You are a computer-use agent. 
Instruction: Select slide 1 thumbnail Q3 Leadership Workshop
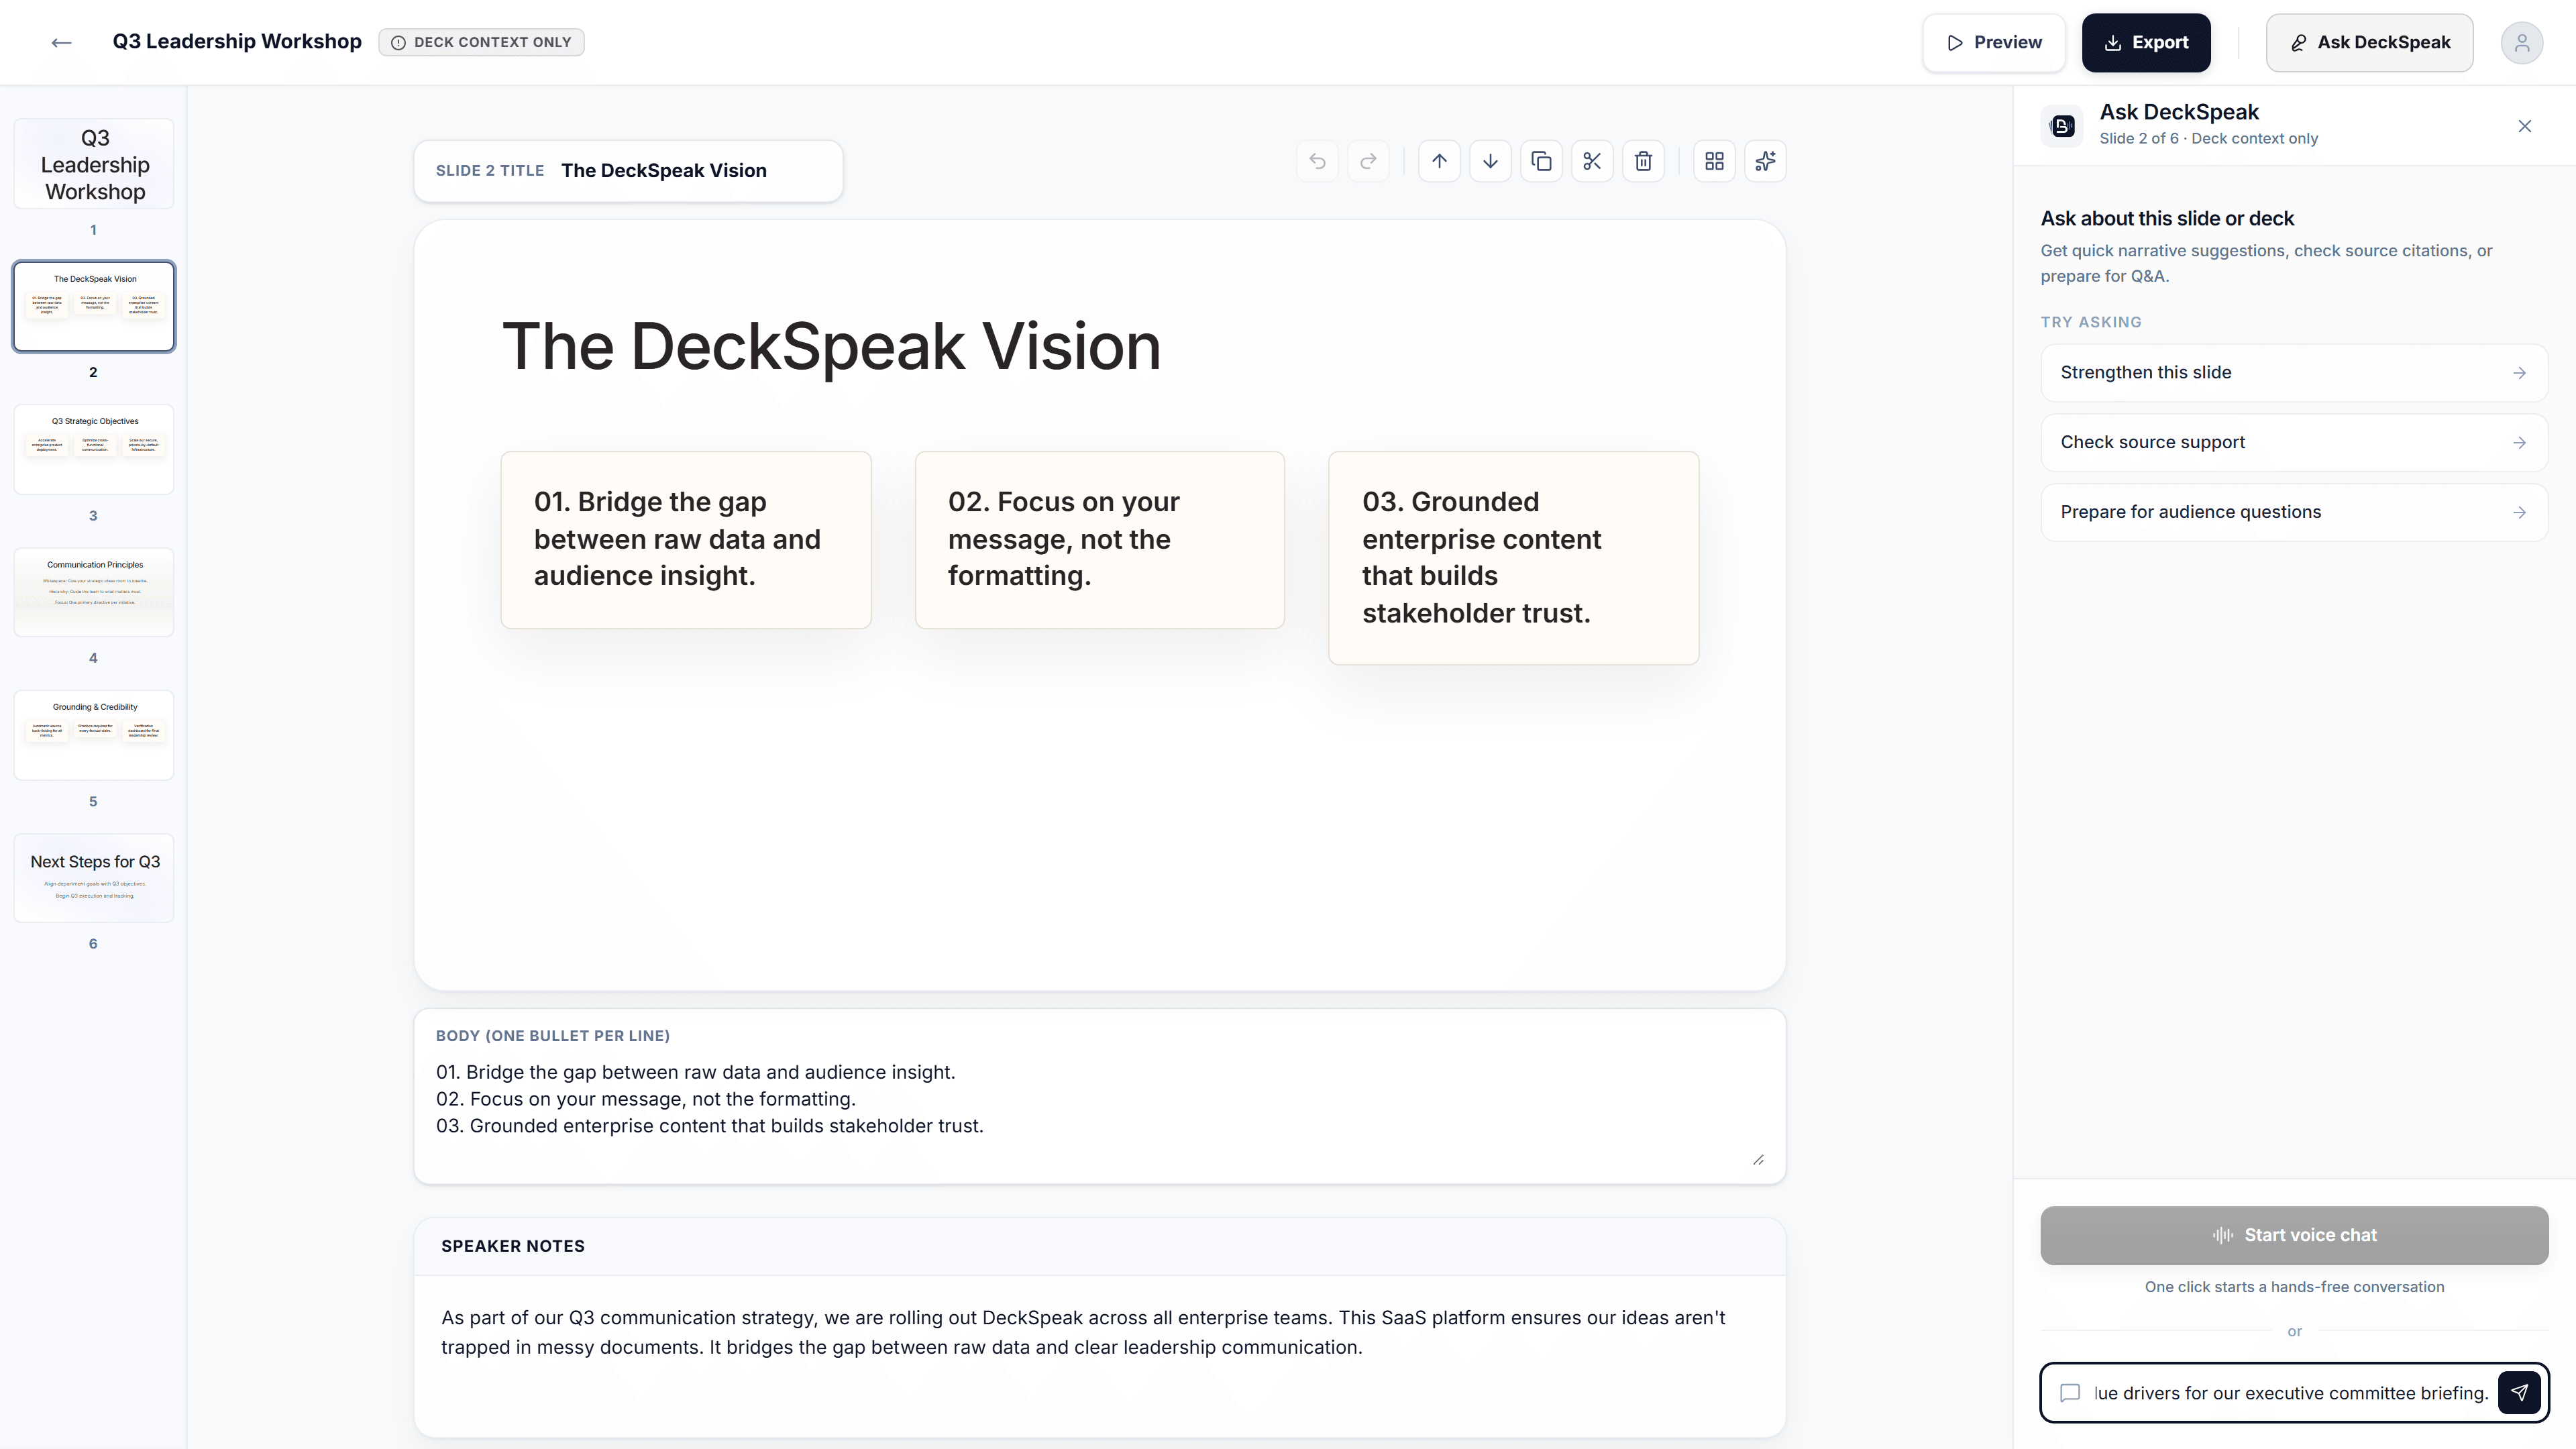[x=94, y=164]
